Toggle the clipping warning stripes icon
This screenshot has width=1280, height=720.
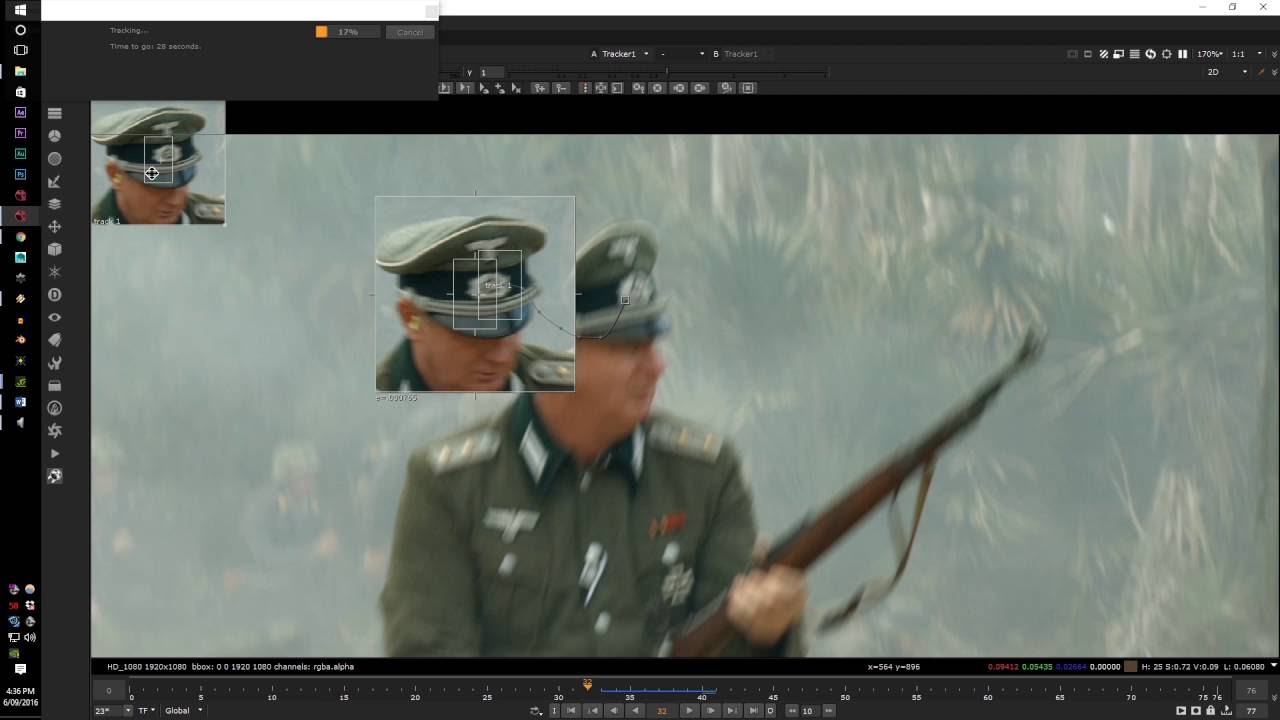click(x=1104, y=54)
